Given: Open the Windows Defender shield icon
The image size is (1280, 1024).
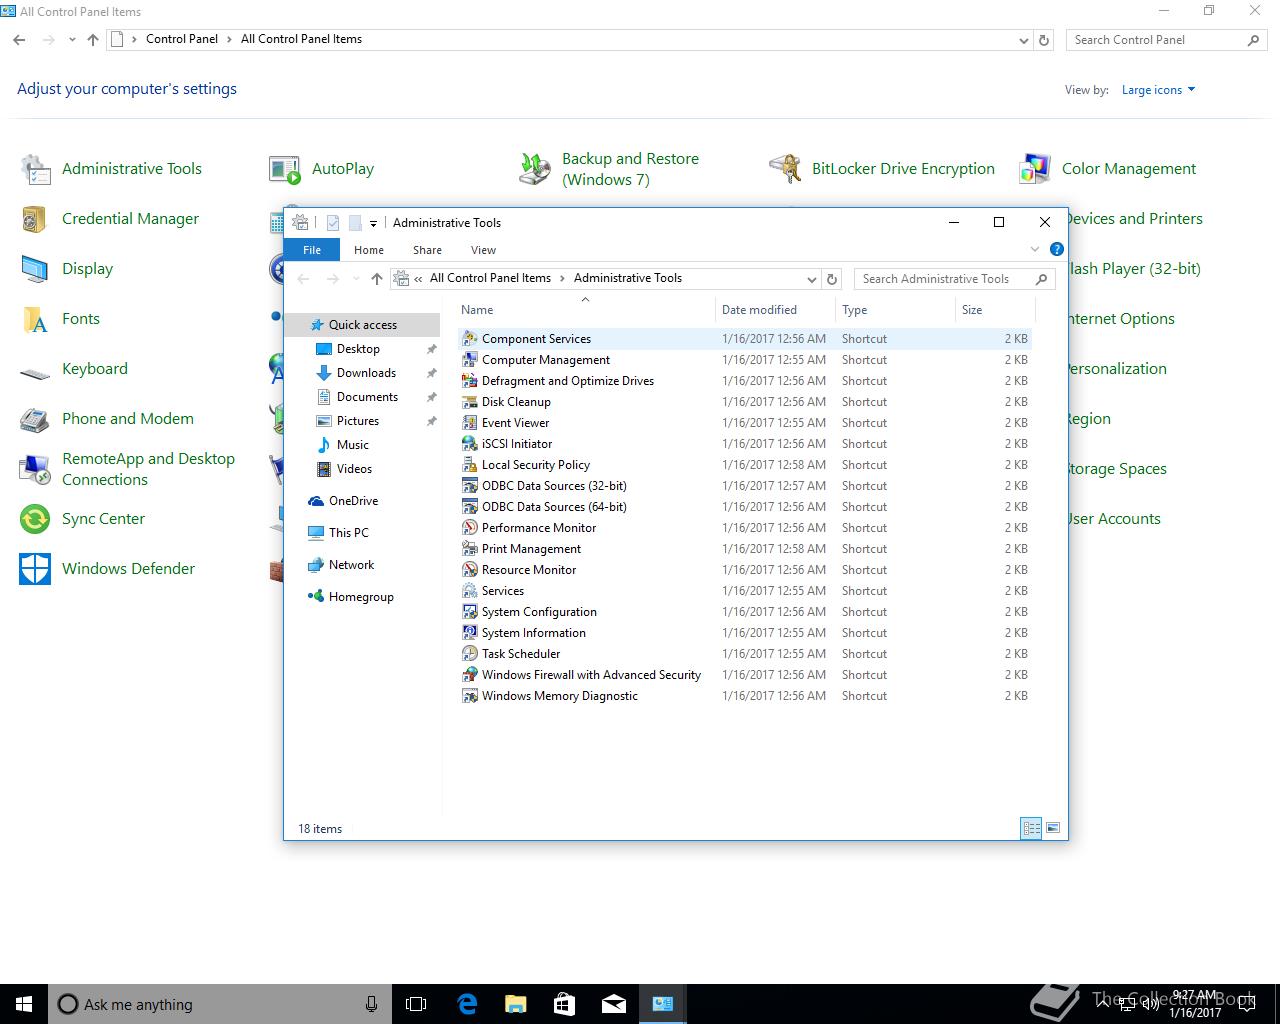Looking at the screenshot, I should click(x=36, y=569).
